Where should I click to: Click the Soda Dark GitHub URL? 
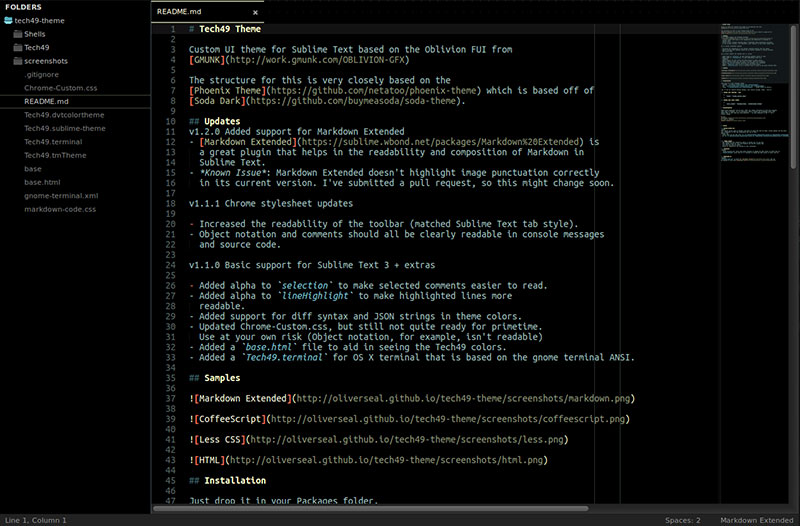pyautogui.click(x=353, y=101)
